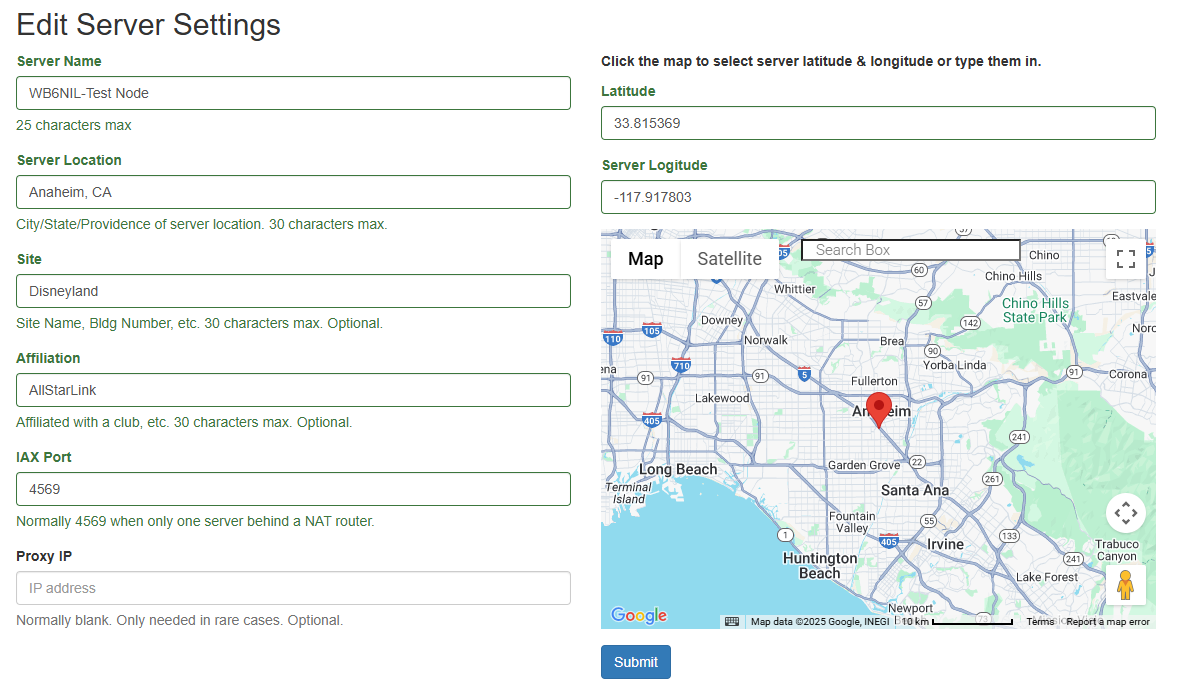The height and width of the screenshot is (693, 1183).
Task: Click the Terminal Island map label
Action: click(x=628, y=493)
